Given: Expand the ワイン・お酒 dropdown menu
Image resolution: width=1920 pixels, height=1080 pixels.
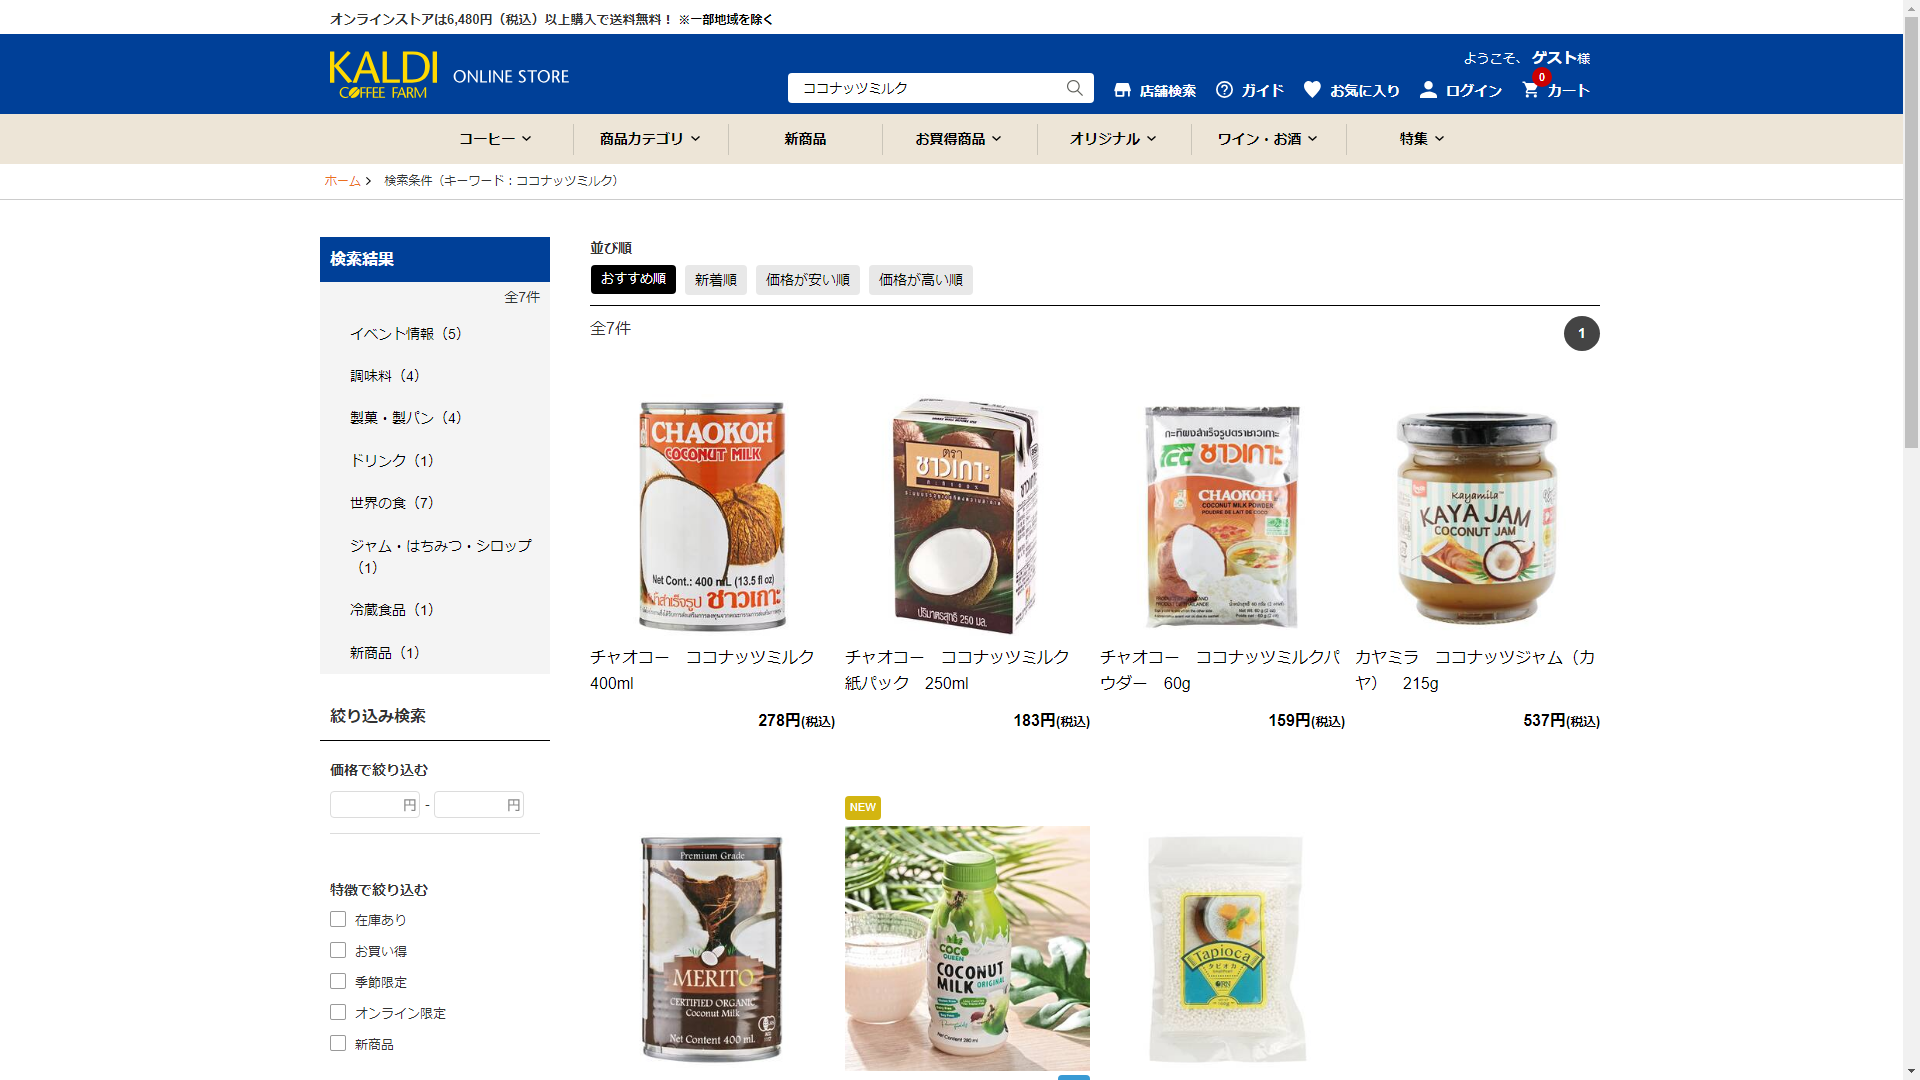Looking at the screenshot, I should [1267, 139].
